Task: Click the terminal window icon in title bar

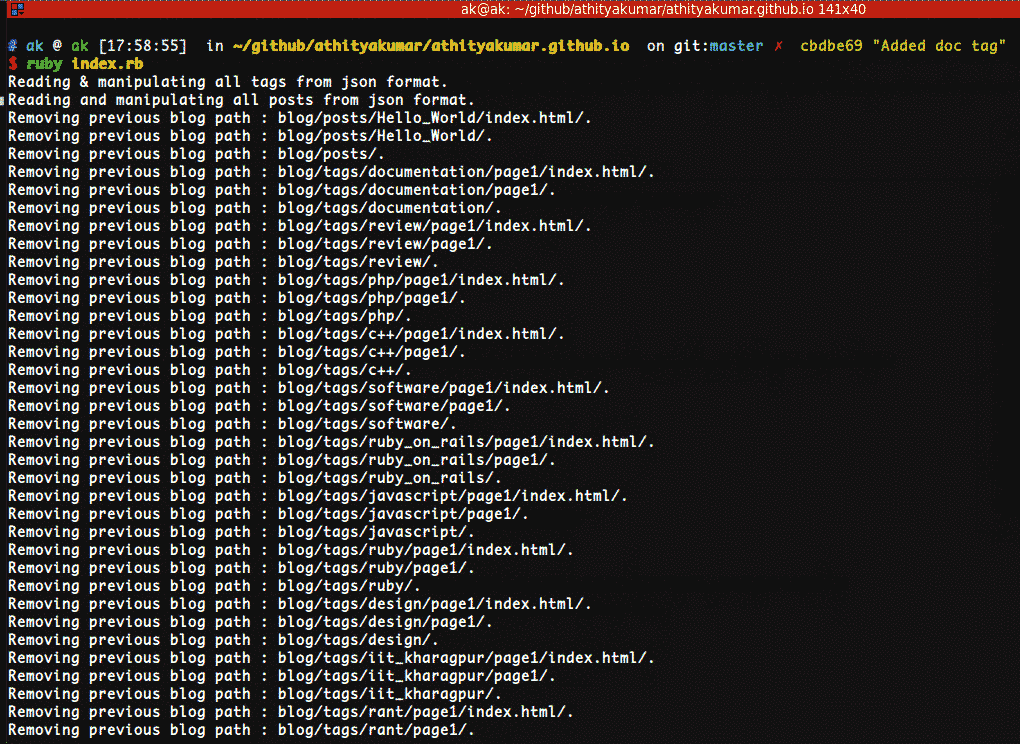Action: [x=17, y=9]
